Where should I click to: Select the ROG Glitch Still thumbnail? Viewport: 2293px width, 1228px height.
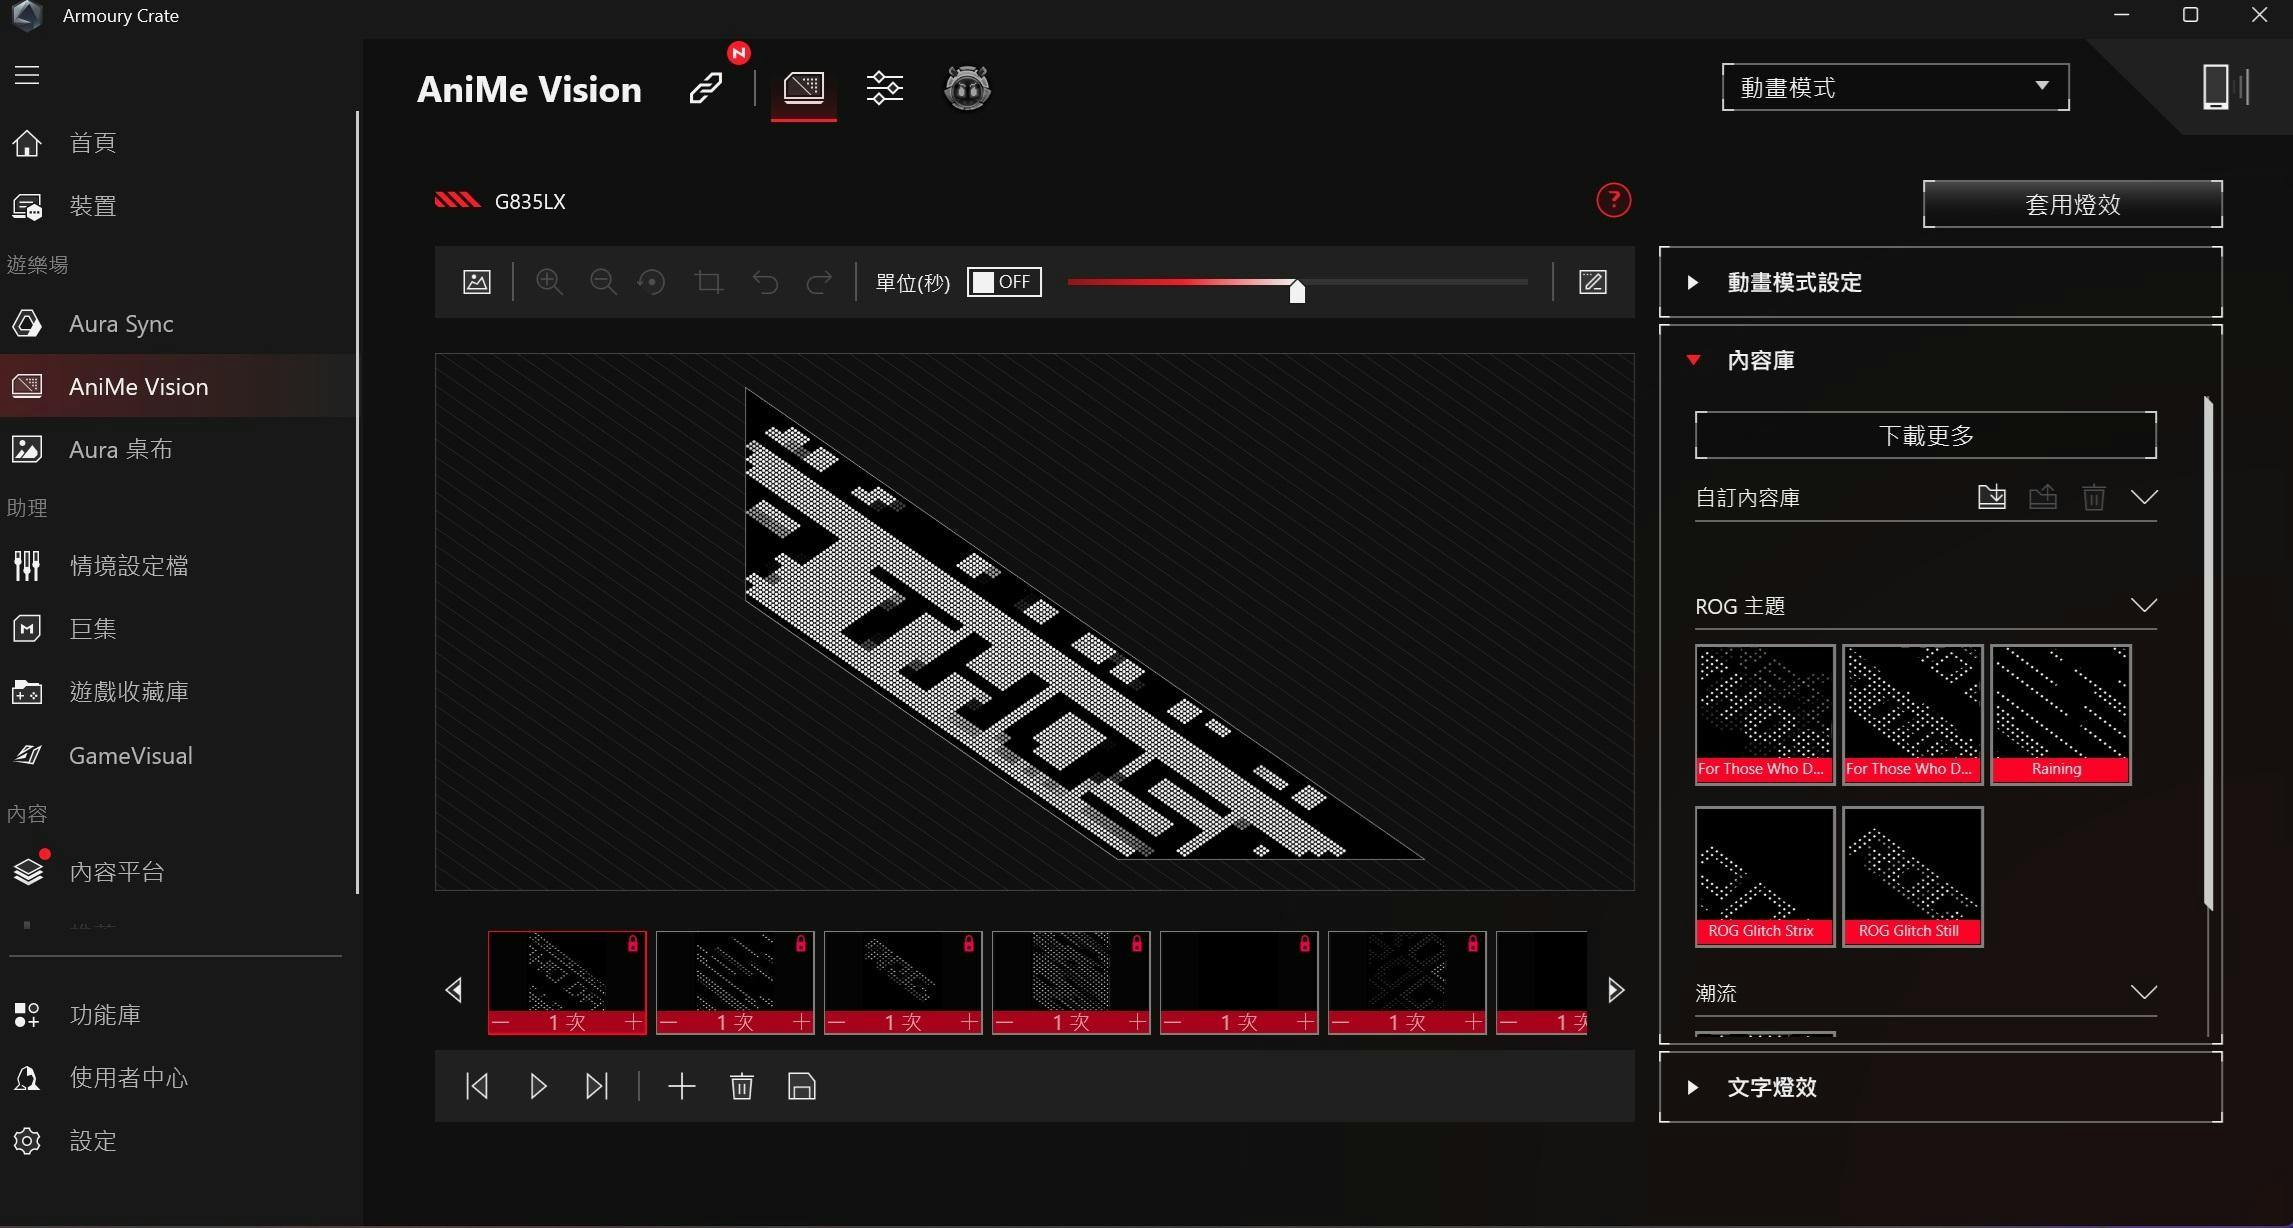click(1912, 876)
